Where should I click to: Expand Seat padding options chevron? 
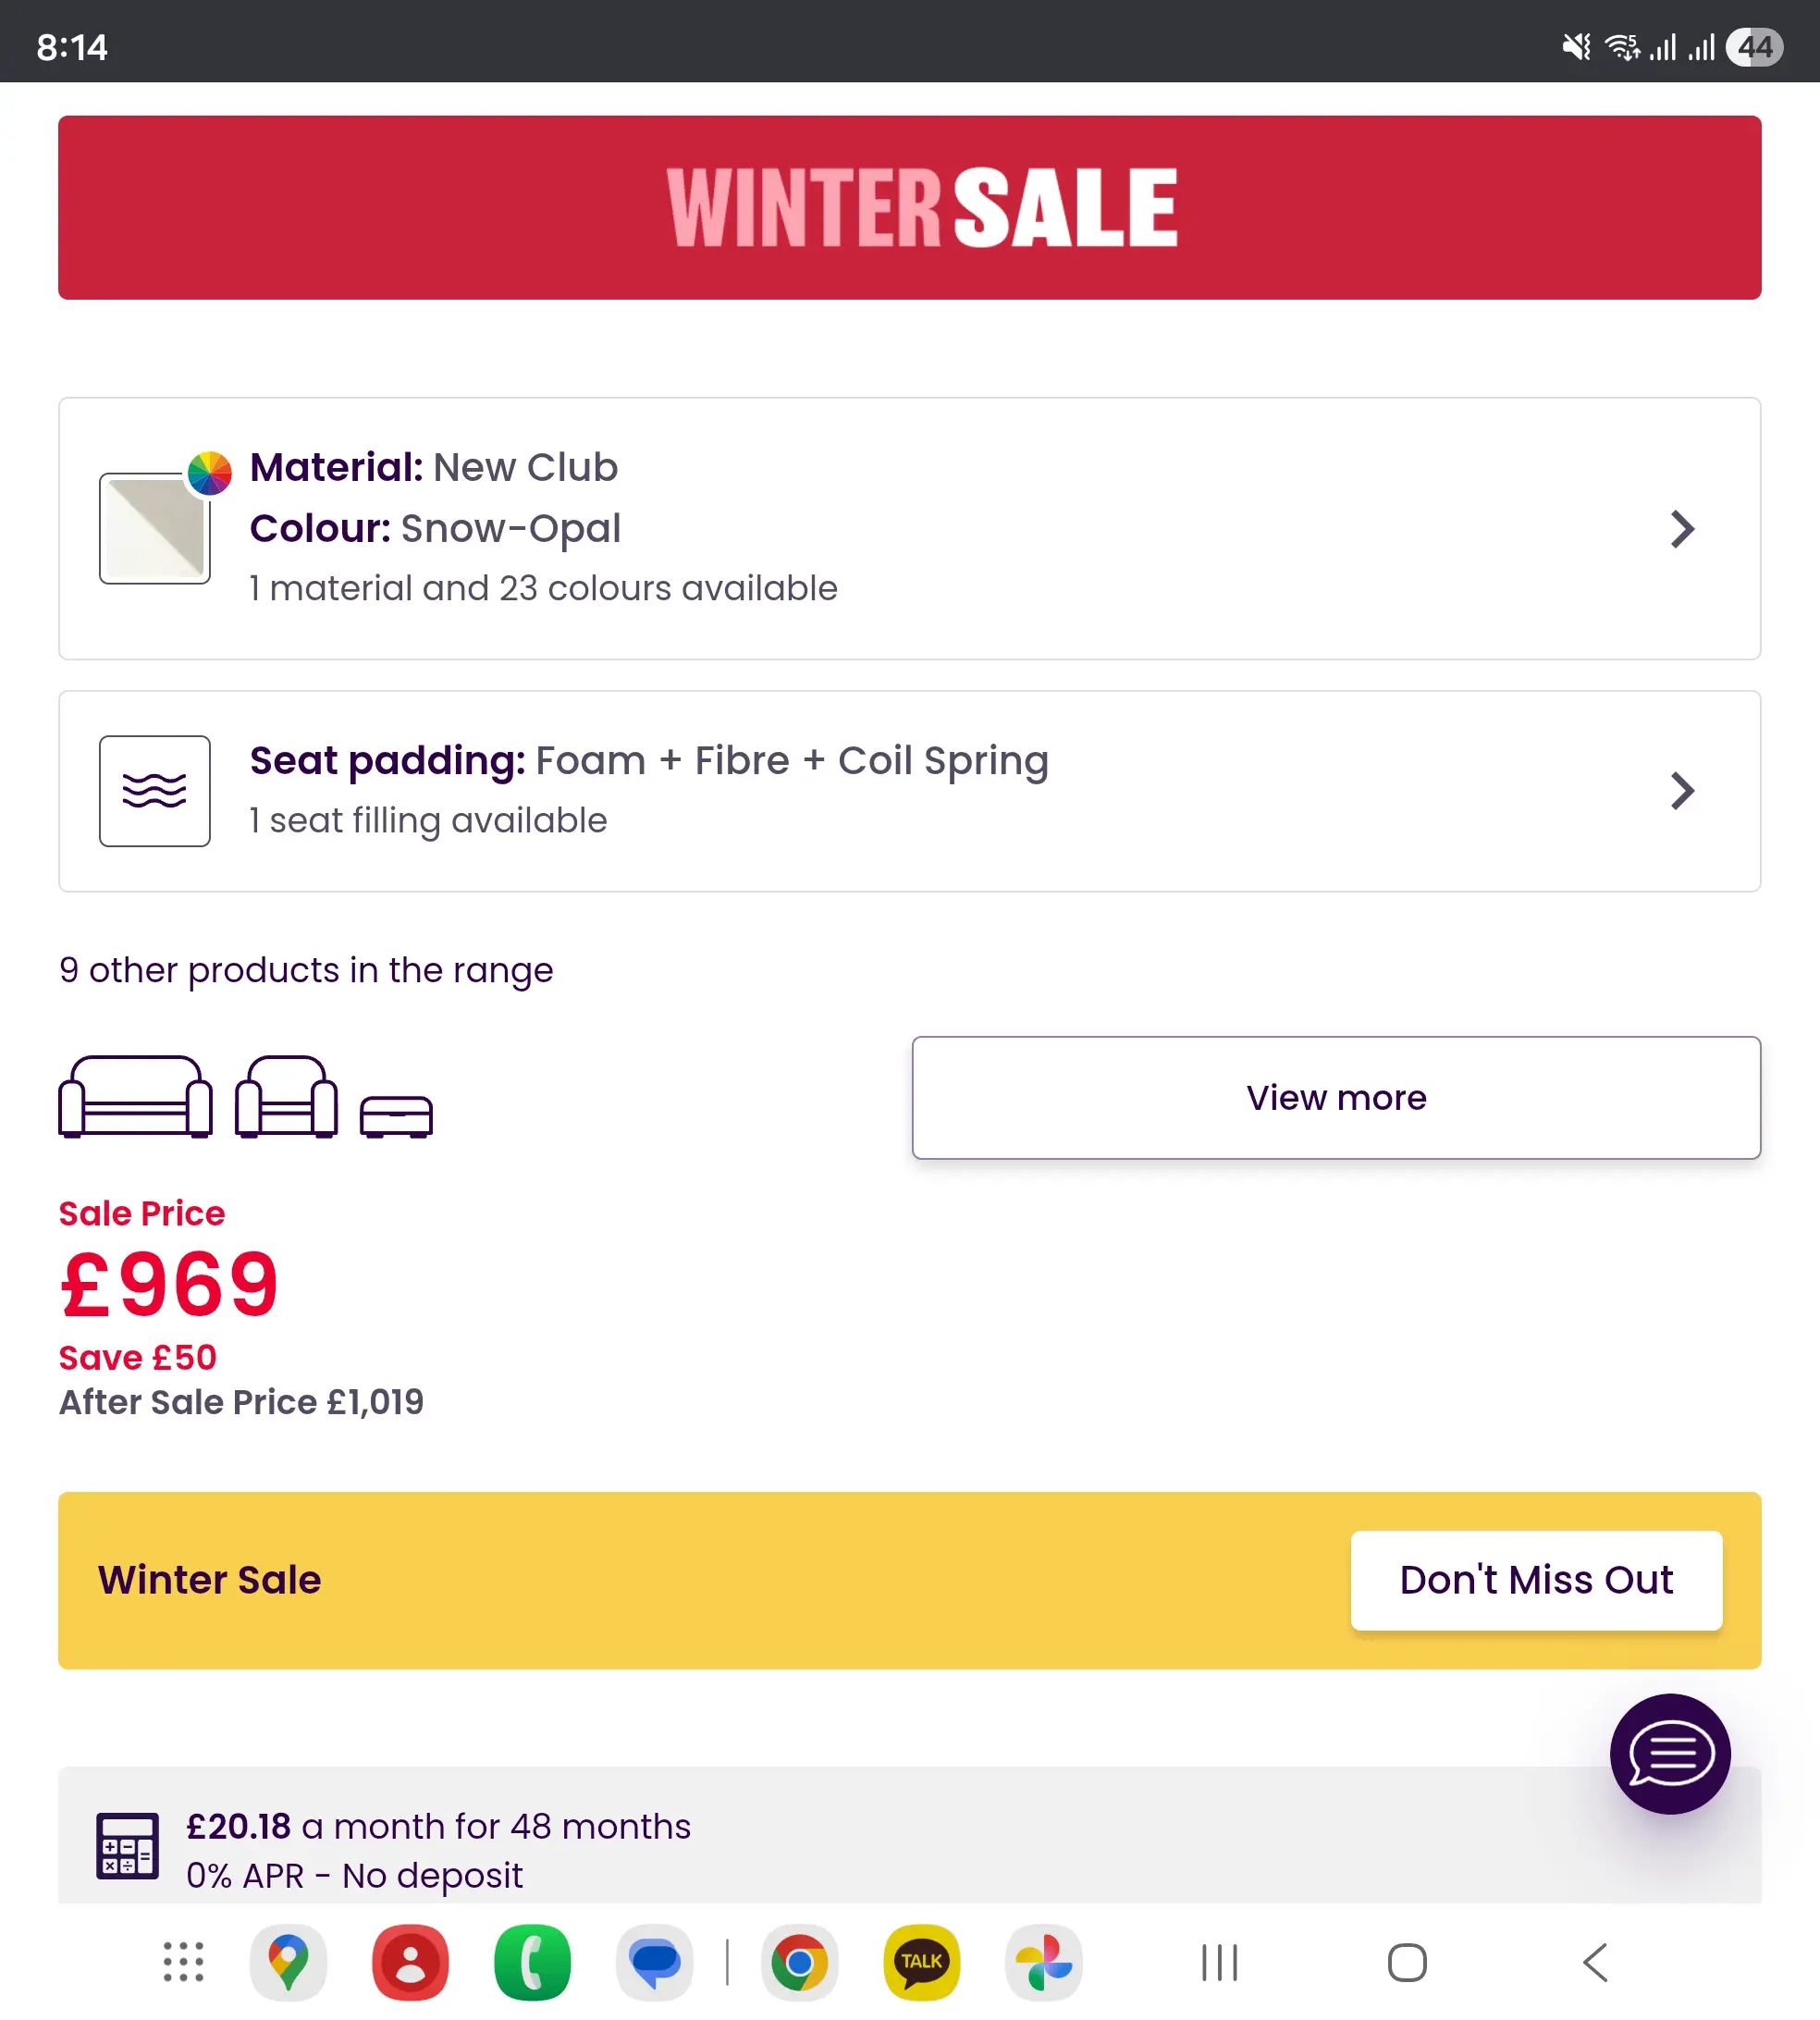pos(1682,791)
